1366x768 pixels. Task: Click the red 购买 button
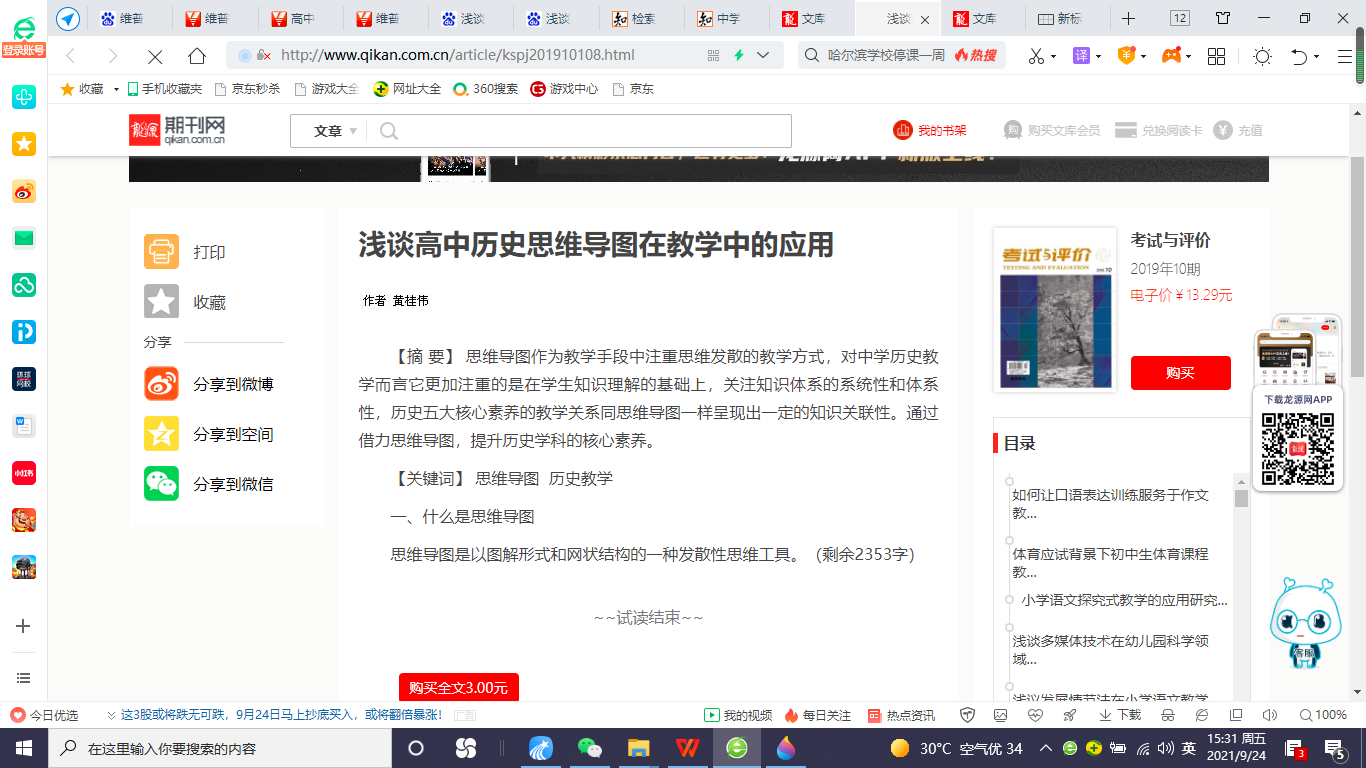1180,373
